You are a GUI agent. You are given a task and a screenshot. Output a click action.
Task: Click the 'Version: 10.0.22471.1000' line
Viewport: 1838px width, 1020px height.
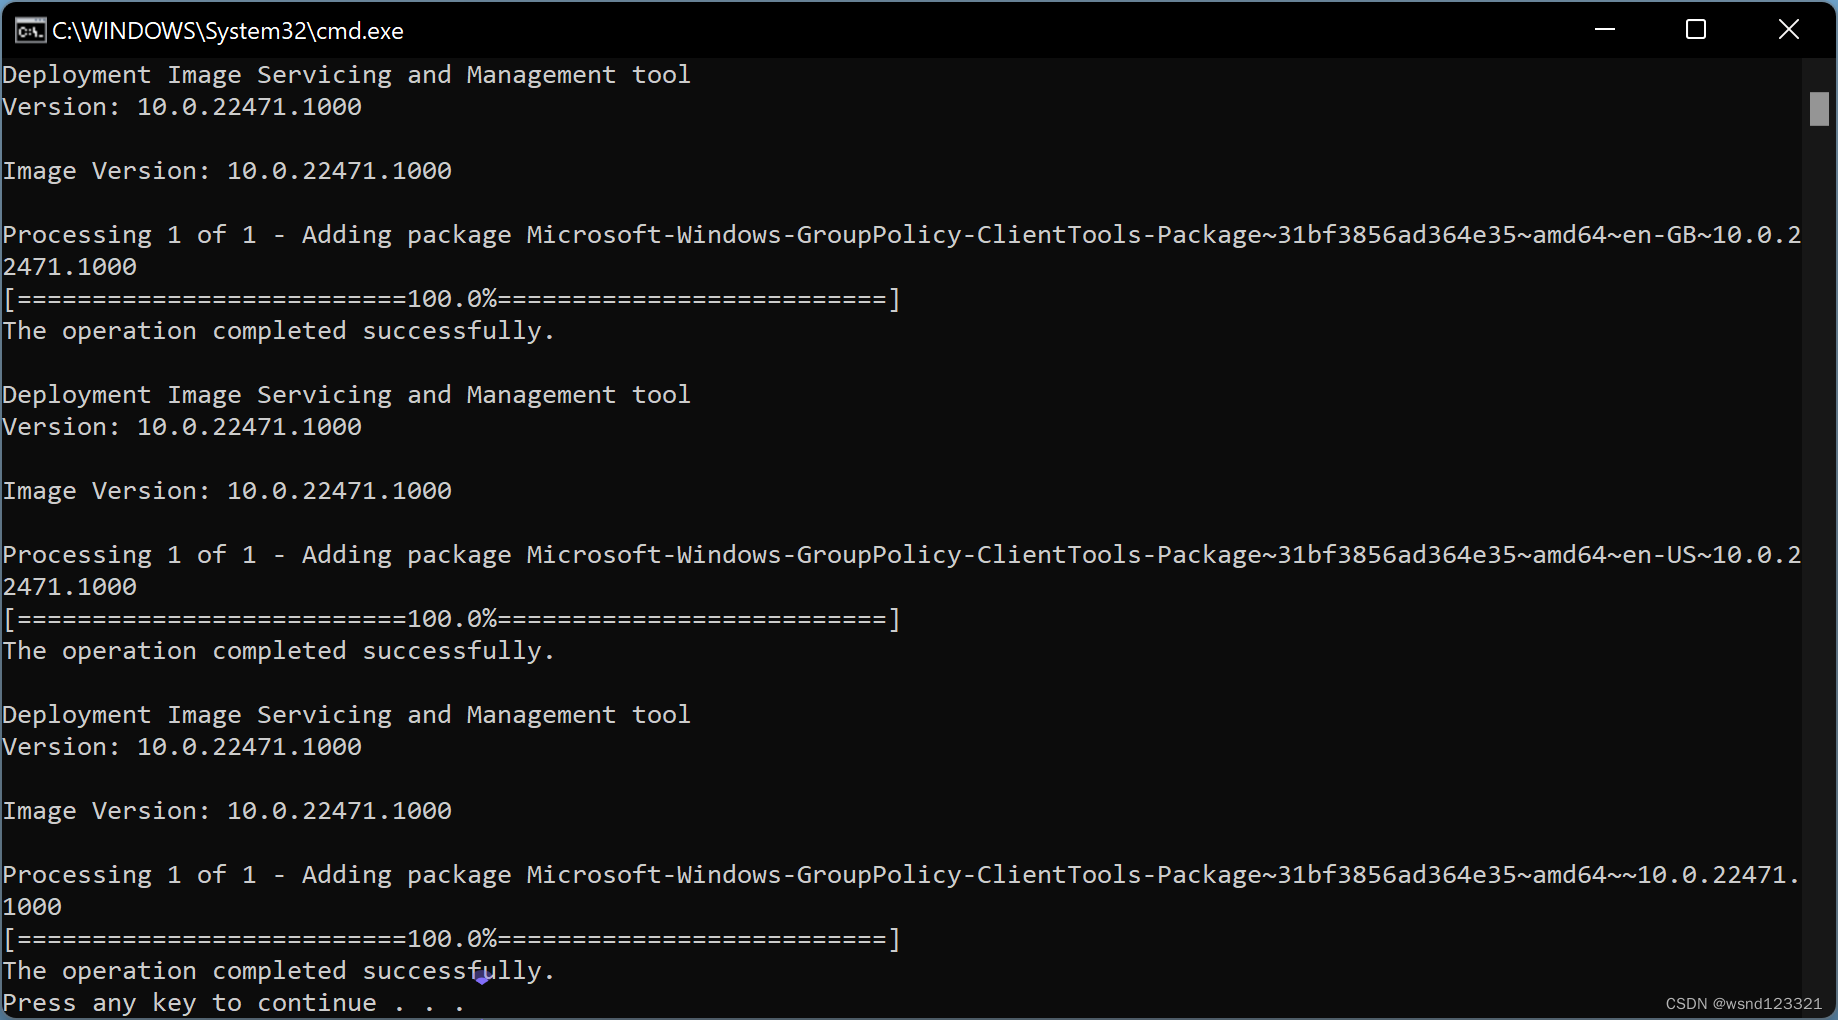(183, 106)
